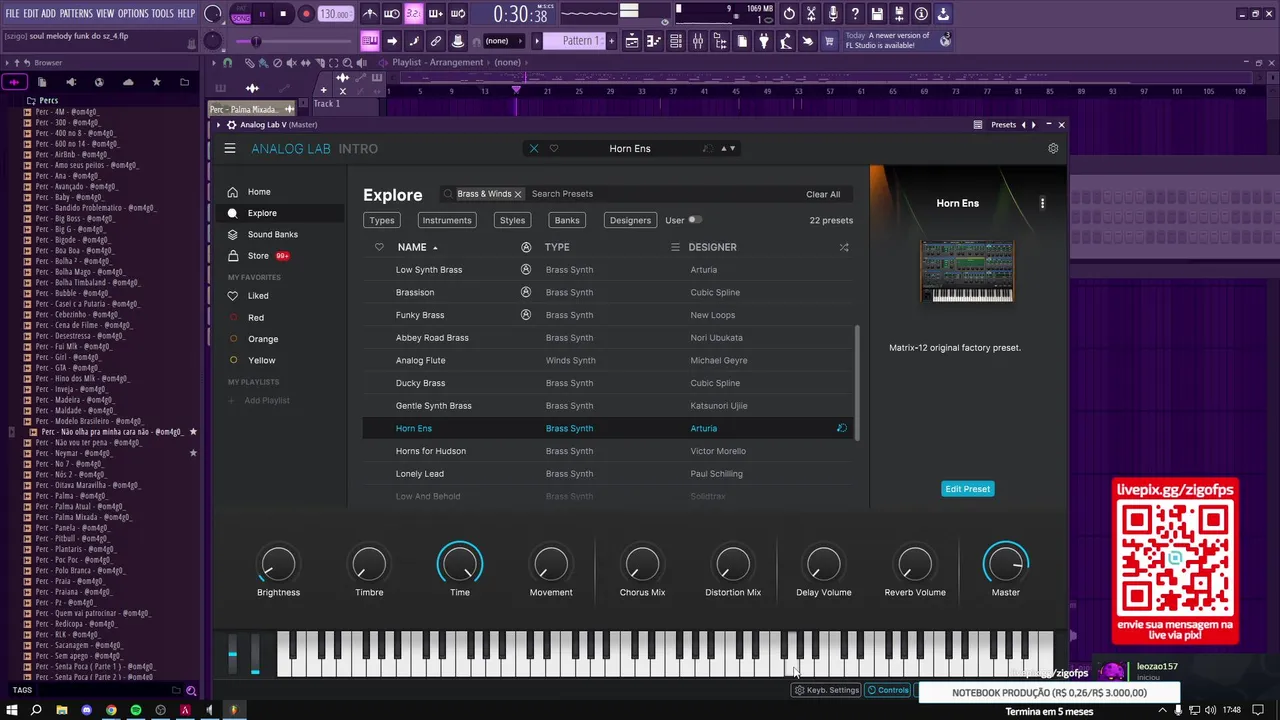This screenshot has width=1280, height=720.
Task: Open Analog Lab settings gear
Action: [1053, 148]
